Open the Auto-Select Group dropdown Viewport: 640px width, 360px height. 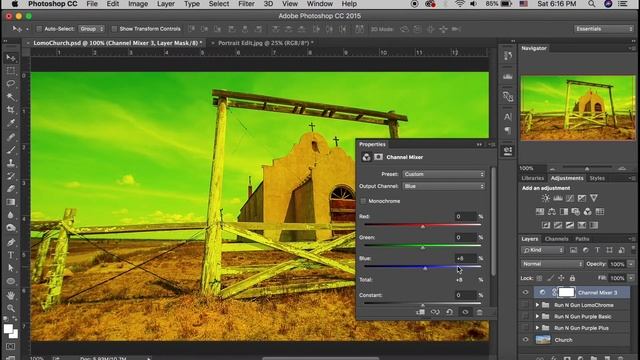91,29
